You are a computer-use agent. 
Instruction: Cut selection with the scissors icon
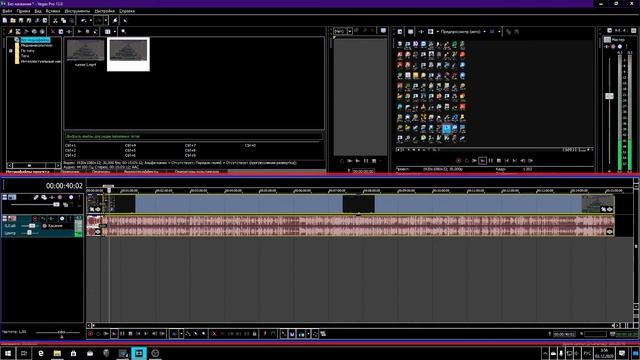point(55,20)
